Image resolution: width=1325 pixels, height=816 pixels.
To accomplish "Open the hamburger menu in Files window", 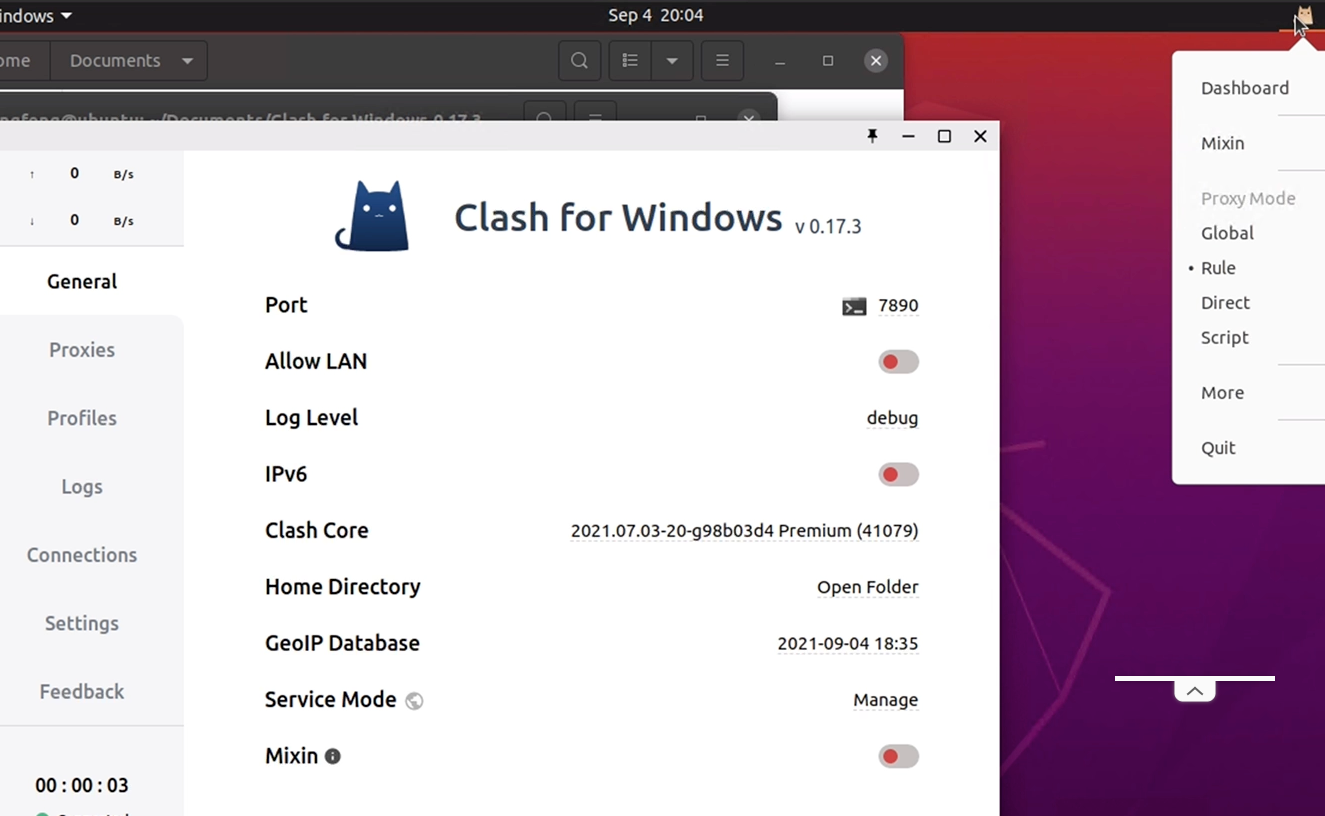I will (x=722, y=61).
